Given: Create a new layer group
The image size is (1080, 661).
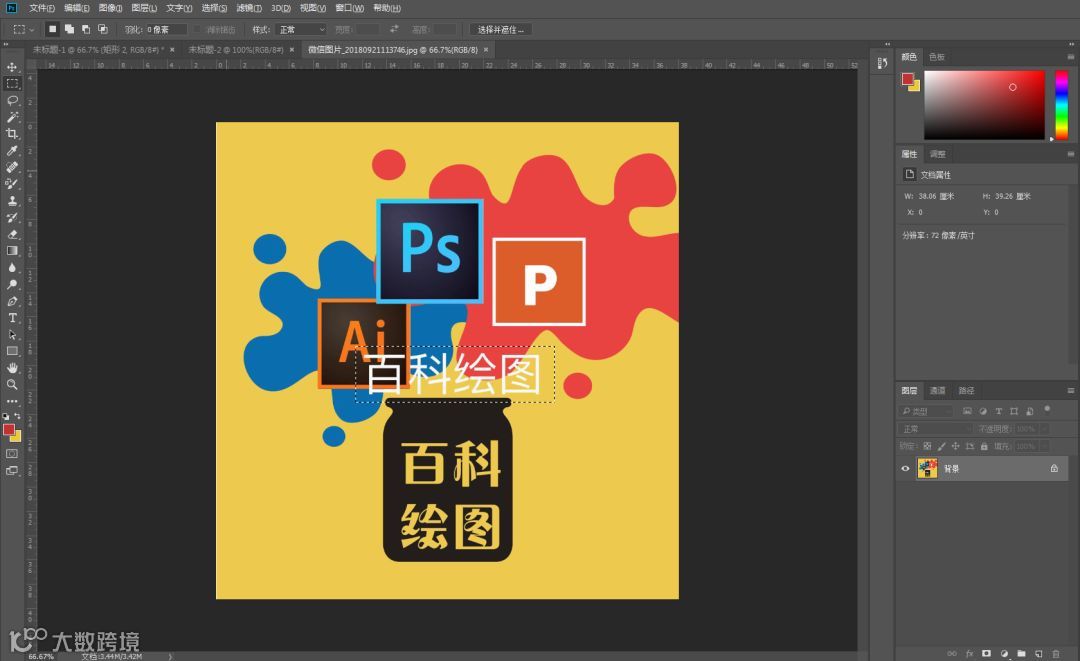Looking at the screenshot, I should pyautogui.click(x=1021, y=653).
